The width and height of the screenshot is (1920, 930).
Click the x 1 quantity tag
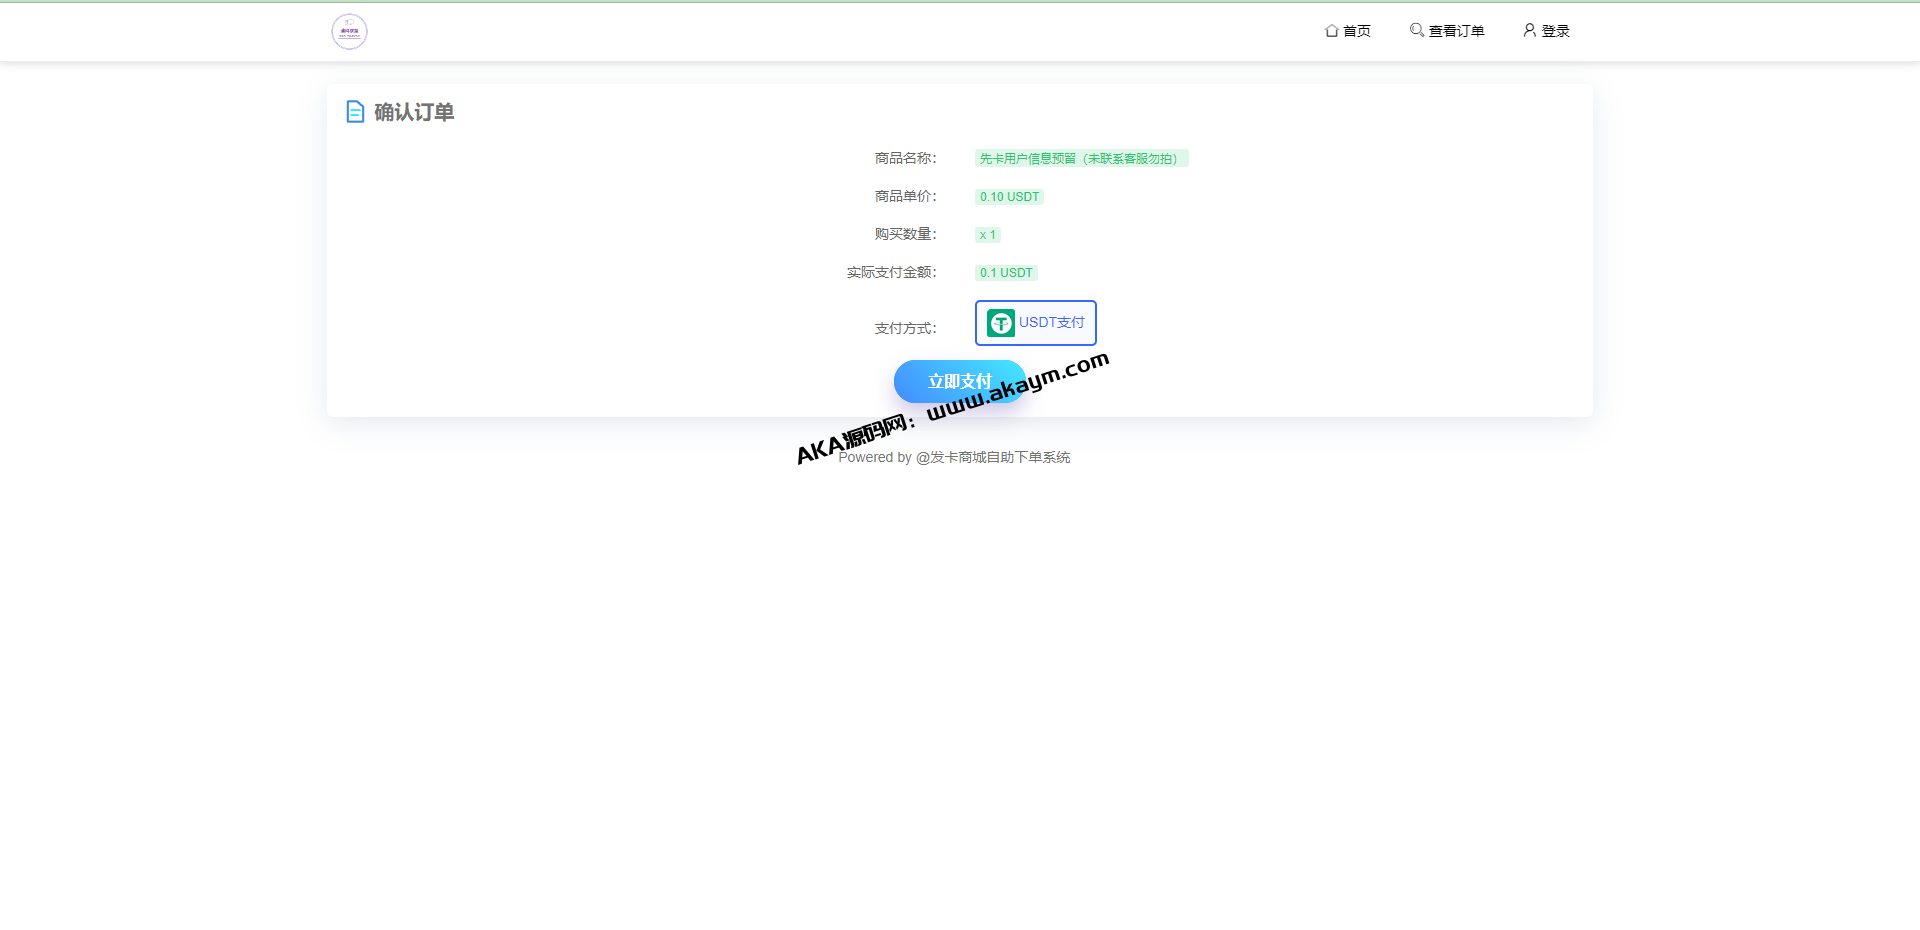(x=987, y=235)
